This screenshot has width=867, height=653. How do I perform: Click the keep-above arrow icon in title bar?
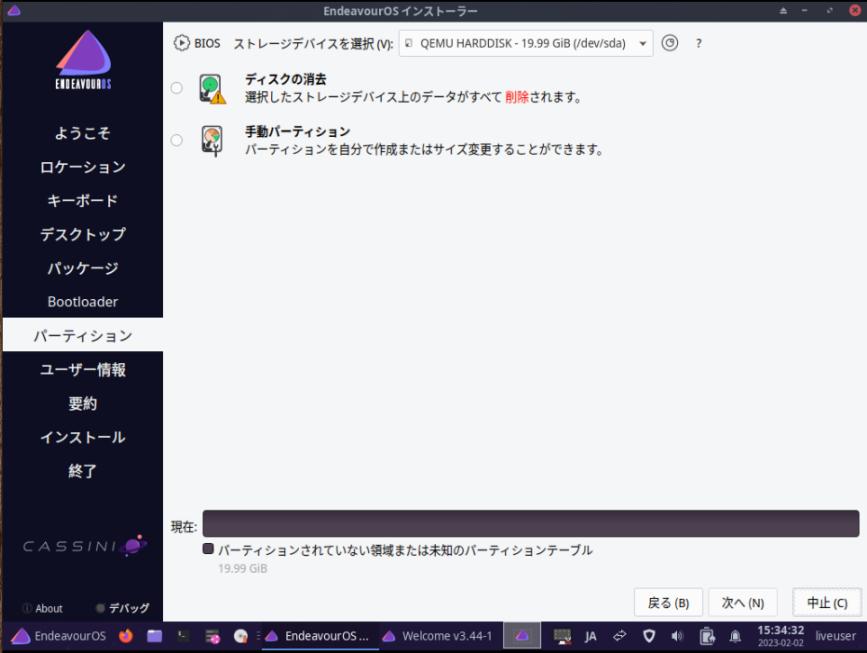[783, 11]
